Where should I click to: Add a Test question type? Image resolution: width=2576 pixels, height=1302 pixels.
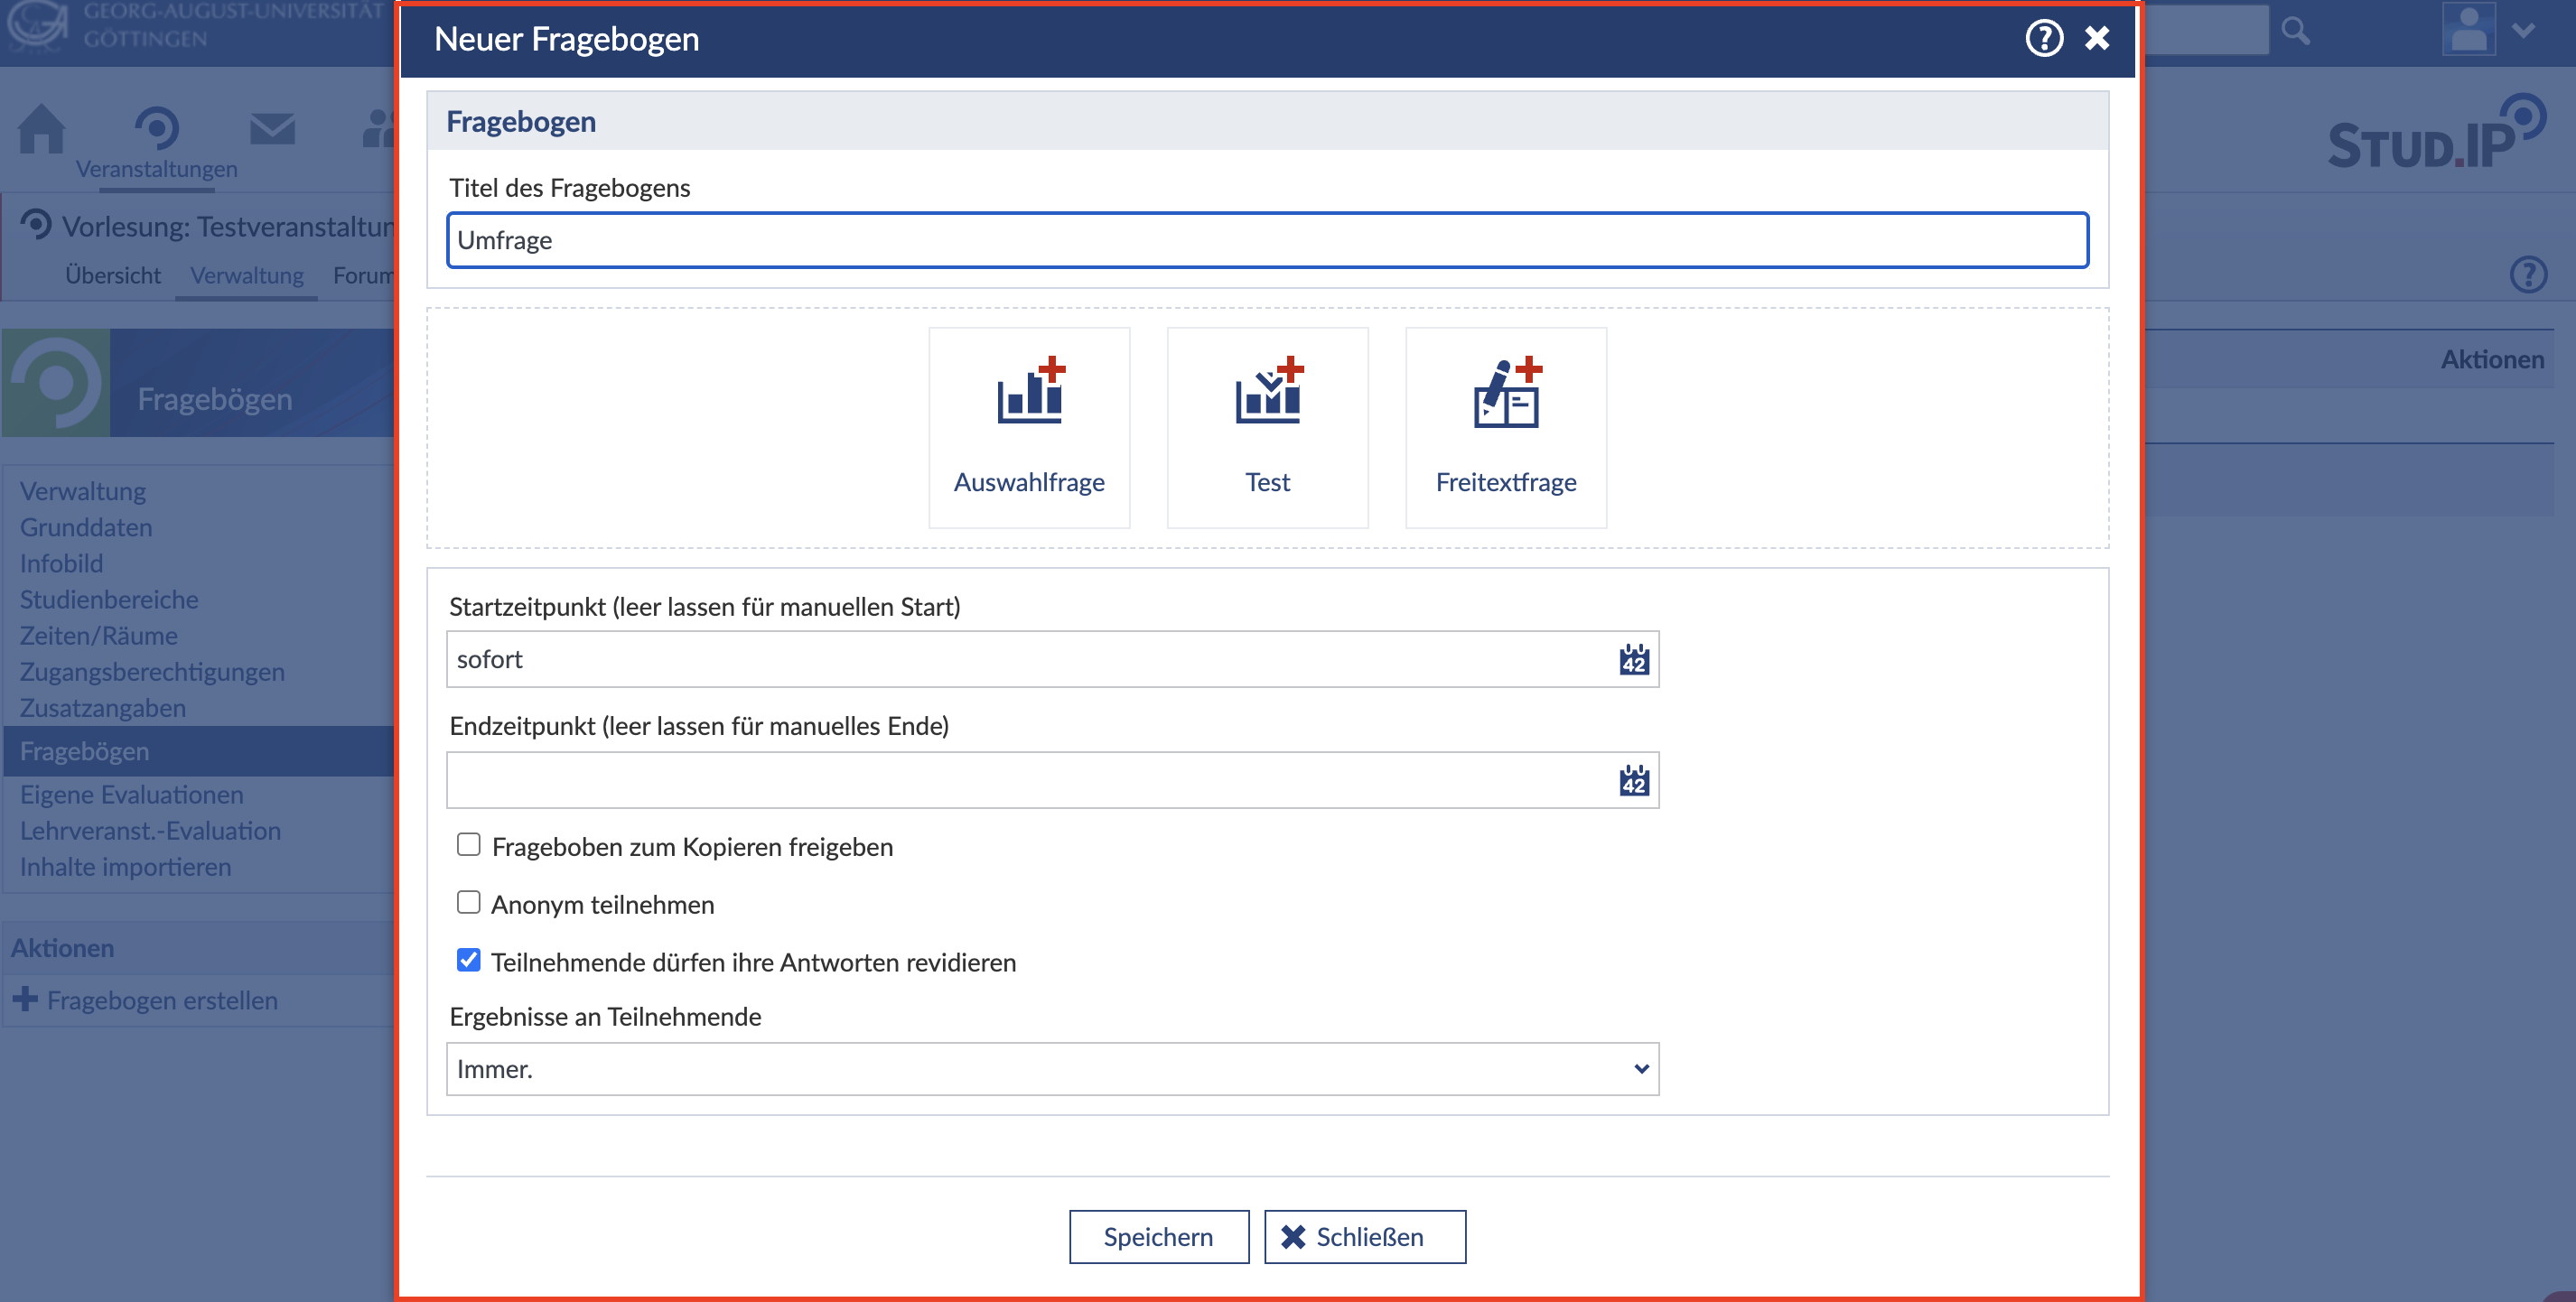(x=1267, y=427)
